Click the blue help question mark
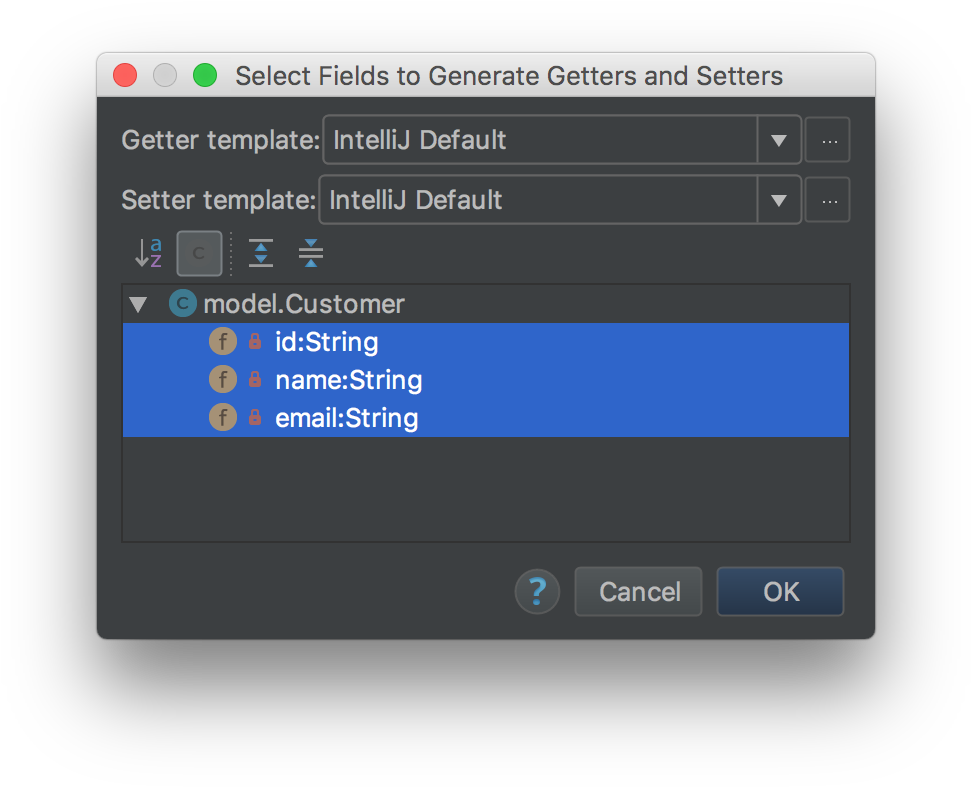 pyautogui.click(x=537, y=591)
